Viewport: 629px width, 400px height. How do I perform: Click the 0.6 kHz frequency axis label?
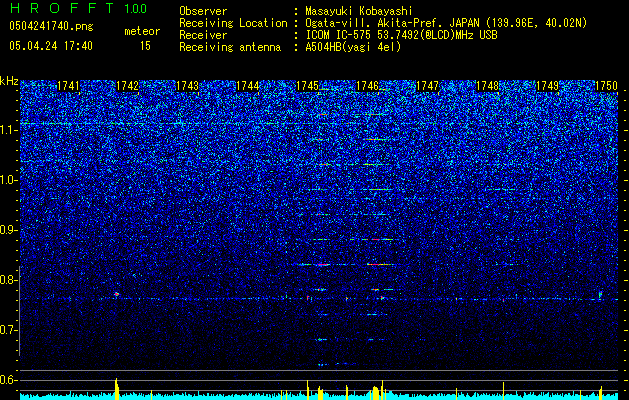tap(8, 380)
